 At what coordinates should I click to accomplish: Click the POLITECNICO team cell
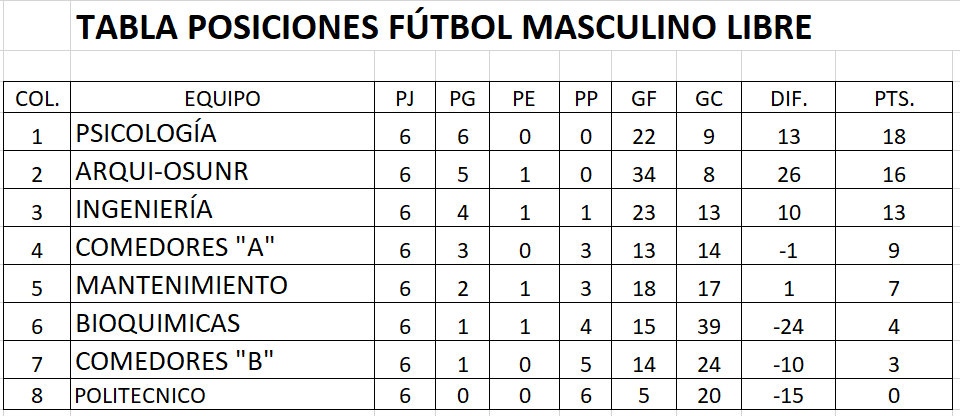tap(222, 395)
